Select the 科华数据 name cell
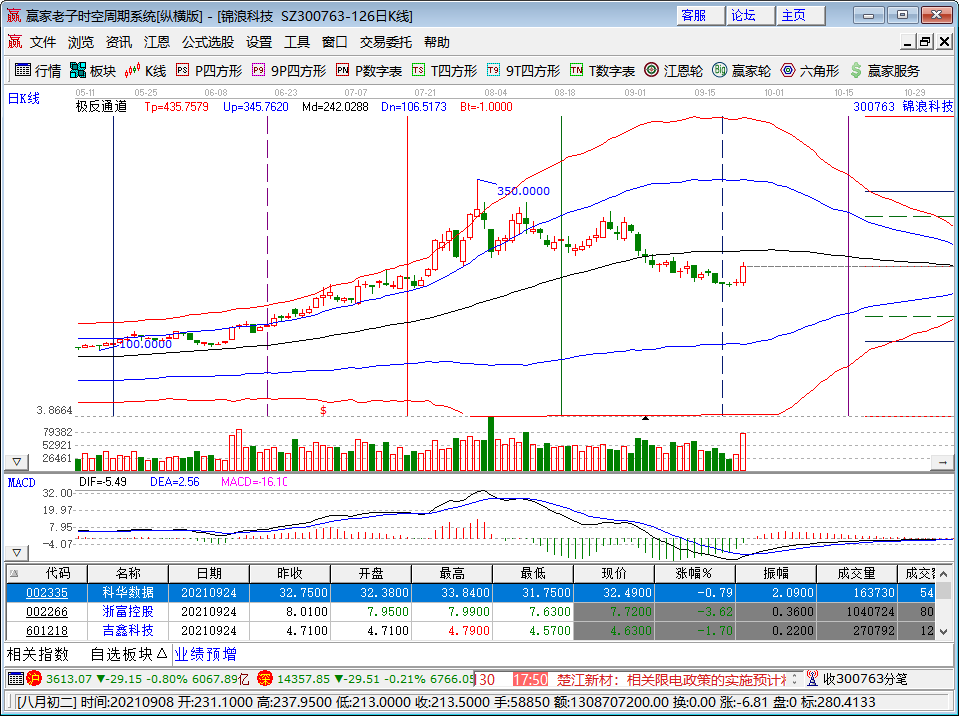The image size is (959, 716). click(x=128, y=593)
